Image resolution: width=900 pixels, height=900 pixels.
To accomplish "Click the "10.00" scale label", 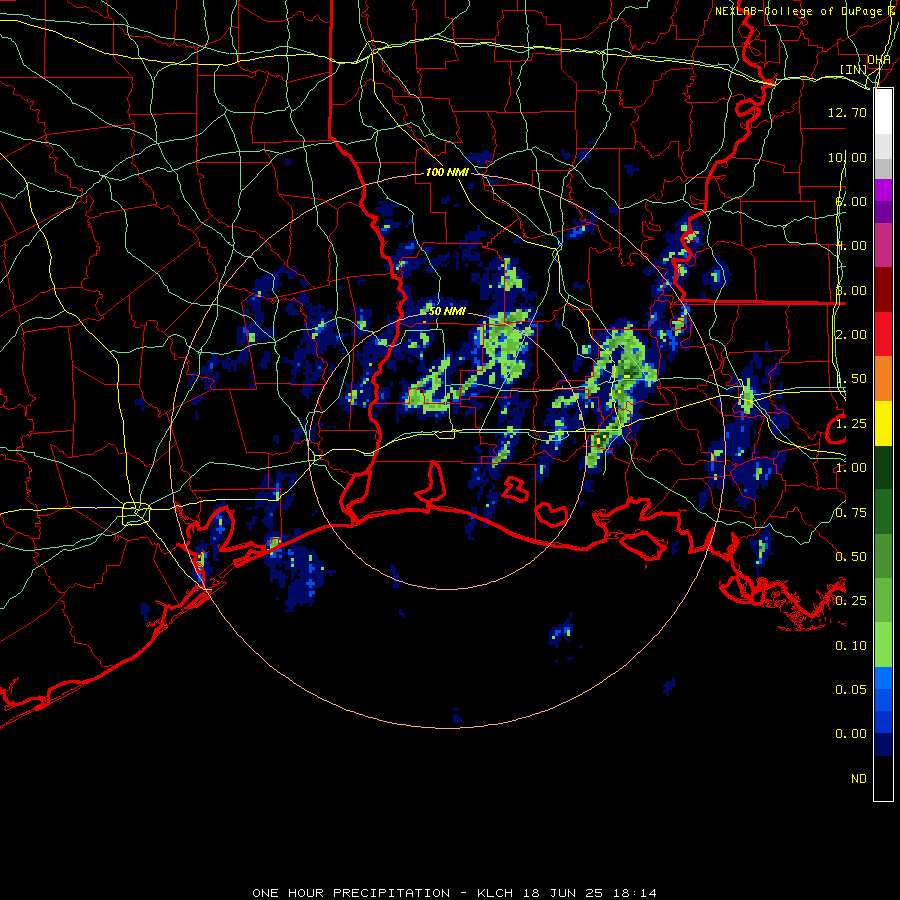I will 847,157.
